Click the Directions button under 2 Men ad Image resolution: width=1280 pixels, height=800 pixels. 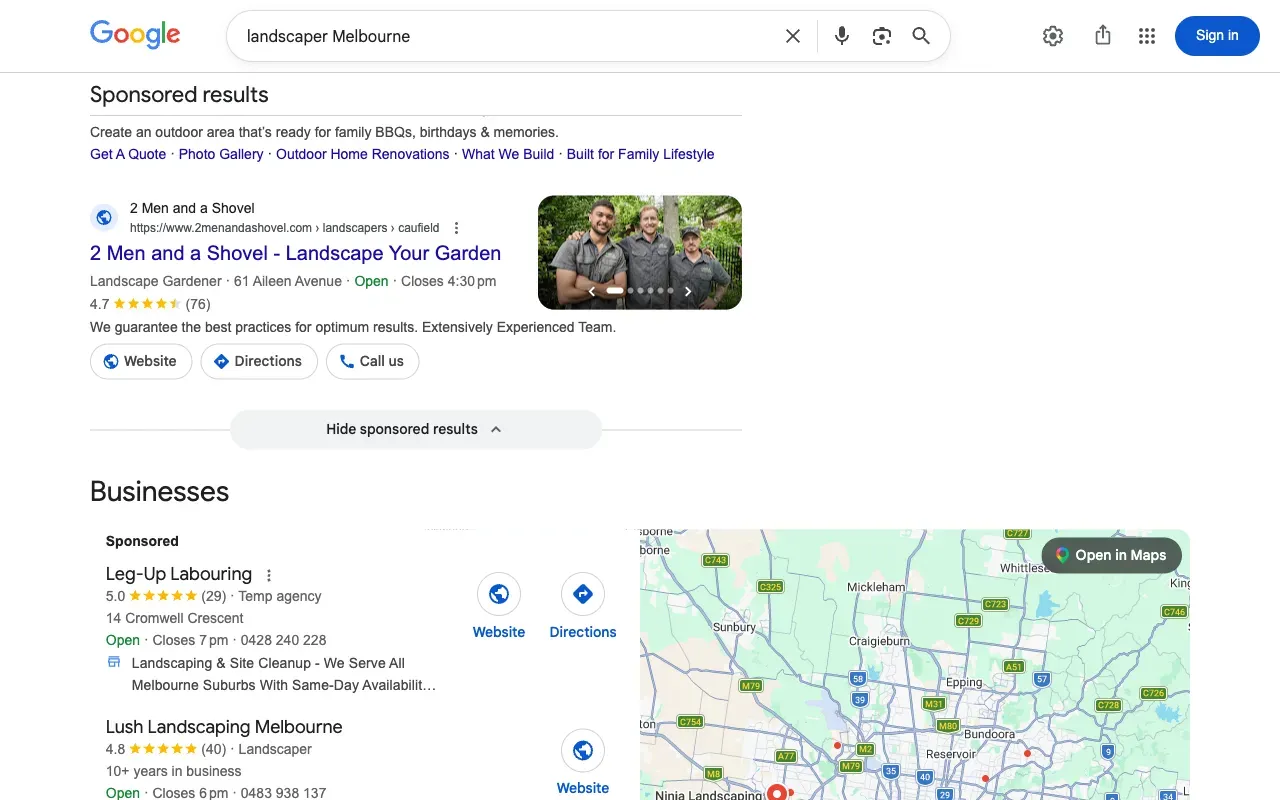259,362
